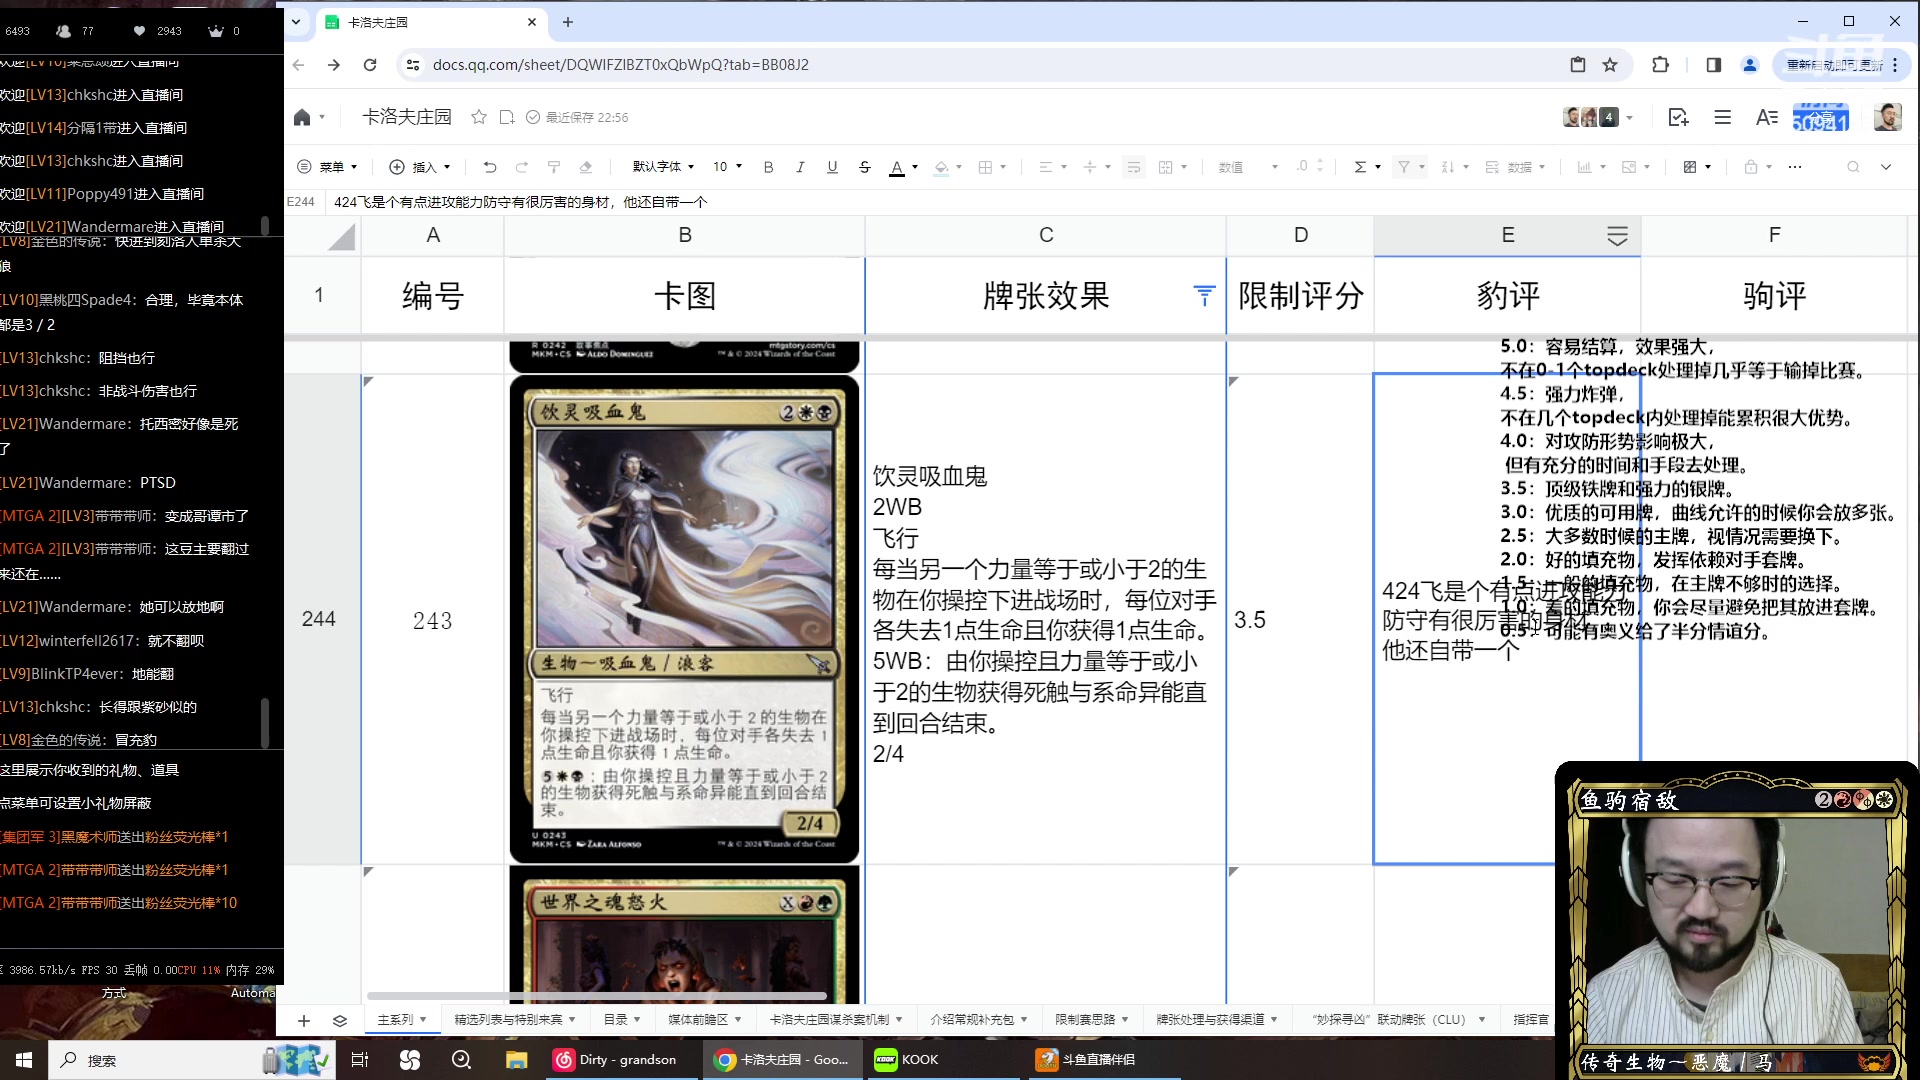Open the 数据 tools dropdown

coord(1515,167)
